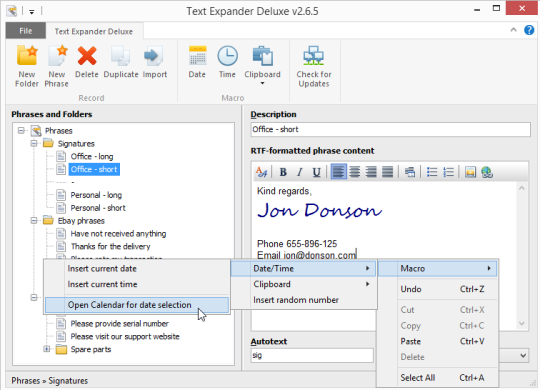The image size is (540, 390).
Task: Toggle underline formatting
Action: (x=316, y=172)
